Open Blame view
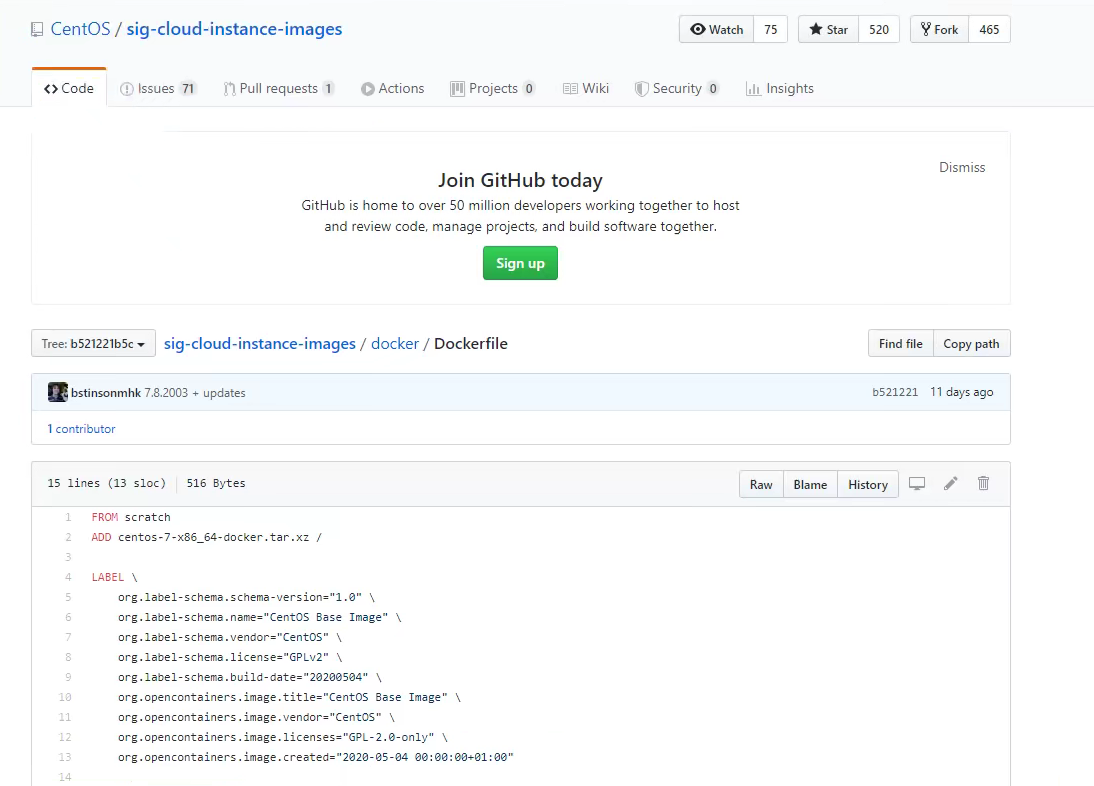The image size is (1094, 786). coord(810,484)
